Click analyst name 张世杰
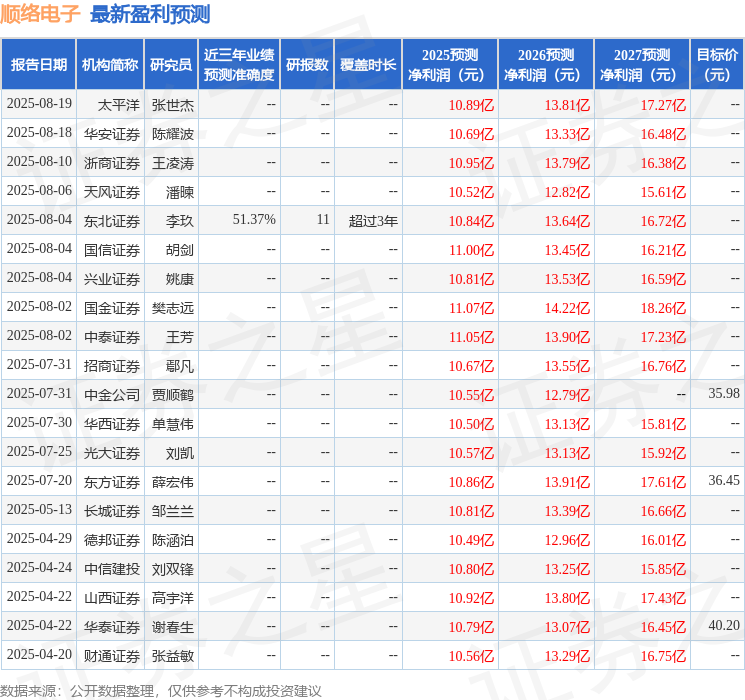Image resolution: width=745 pixels, height=700 pixels. (172, 105)
